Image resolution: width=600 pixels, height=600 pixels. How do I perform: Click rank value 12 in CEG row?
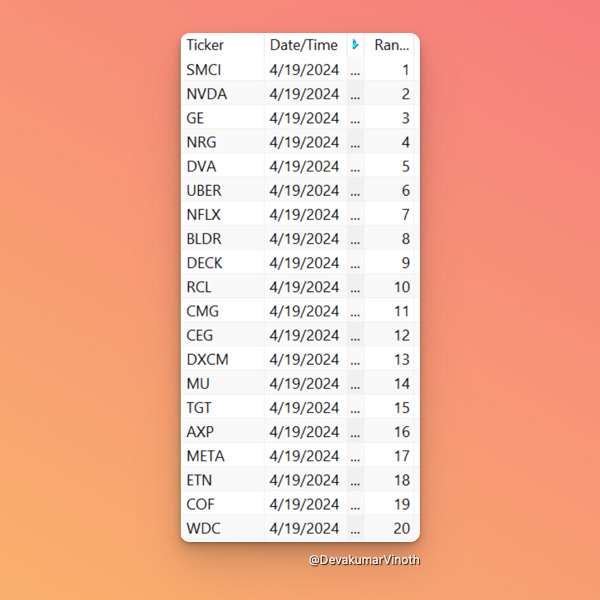[389, 335]
